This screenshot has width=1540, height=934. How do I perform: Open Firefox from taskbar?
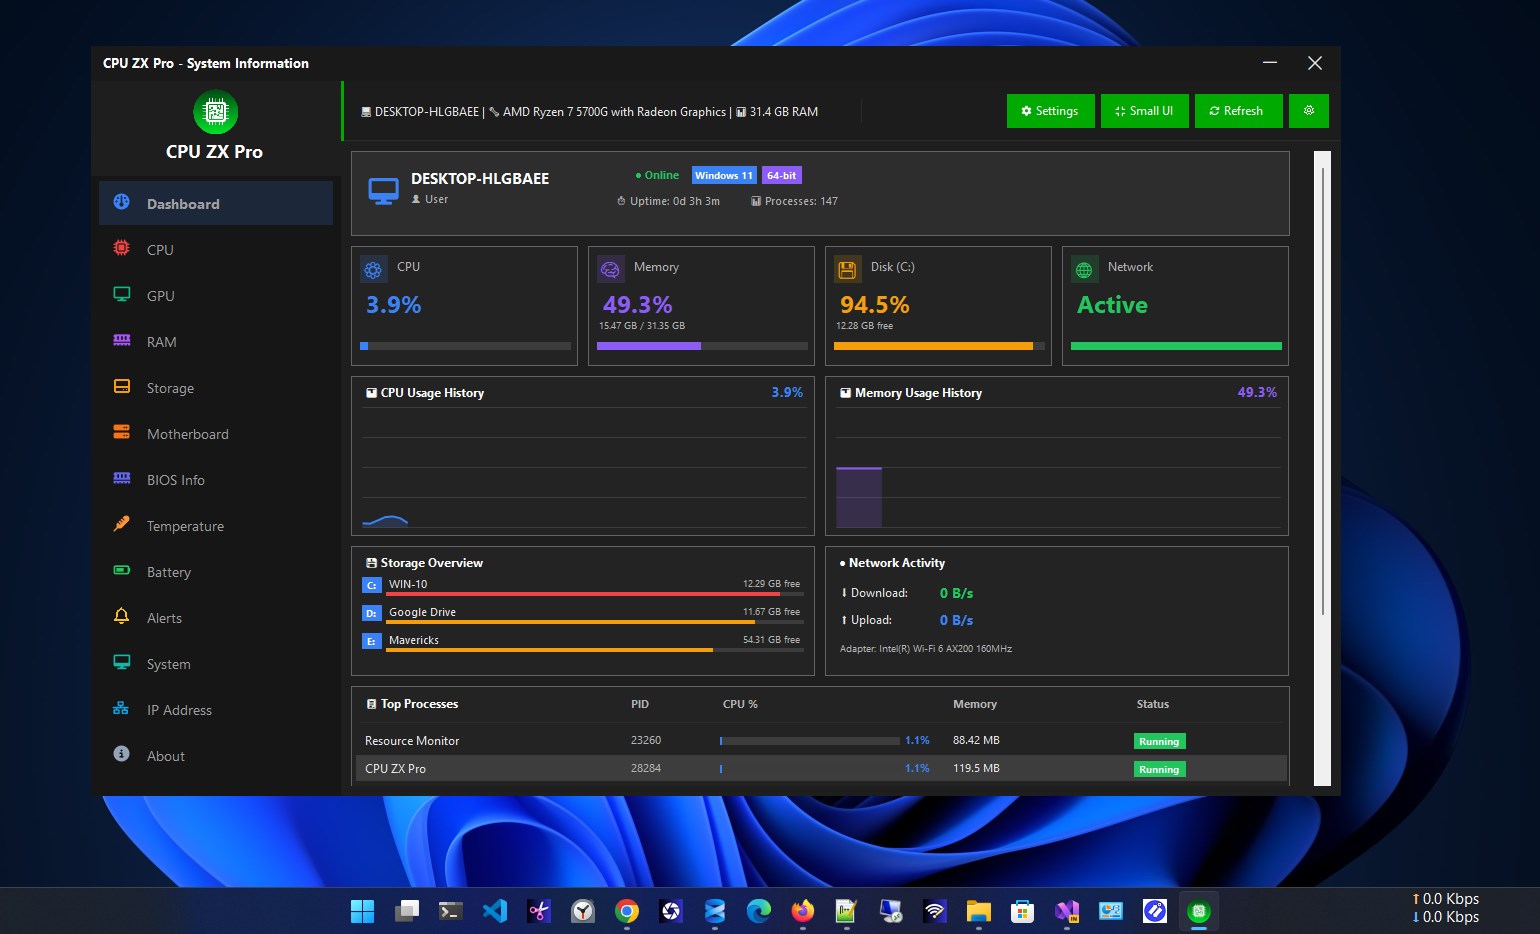click(x=803, y=911)
